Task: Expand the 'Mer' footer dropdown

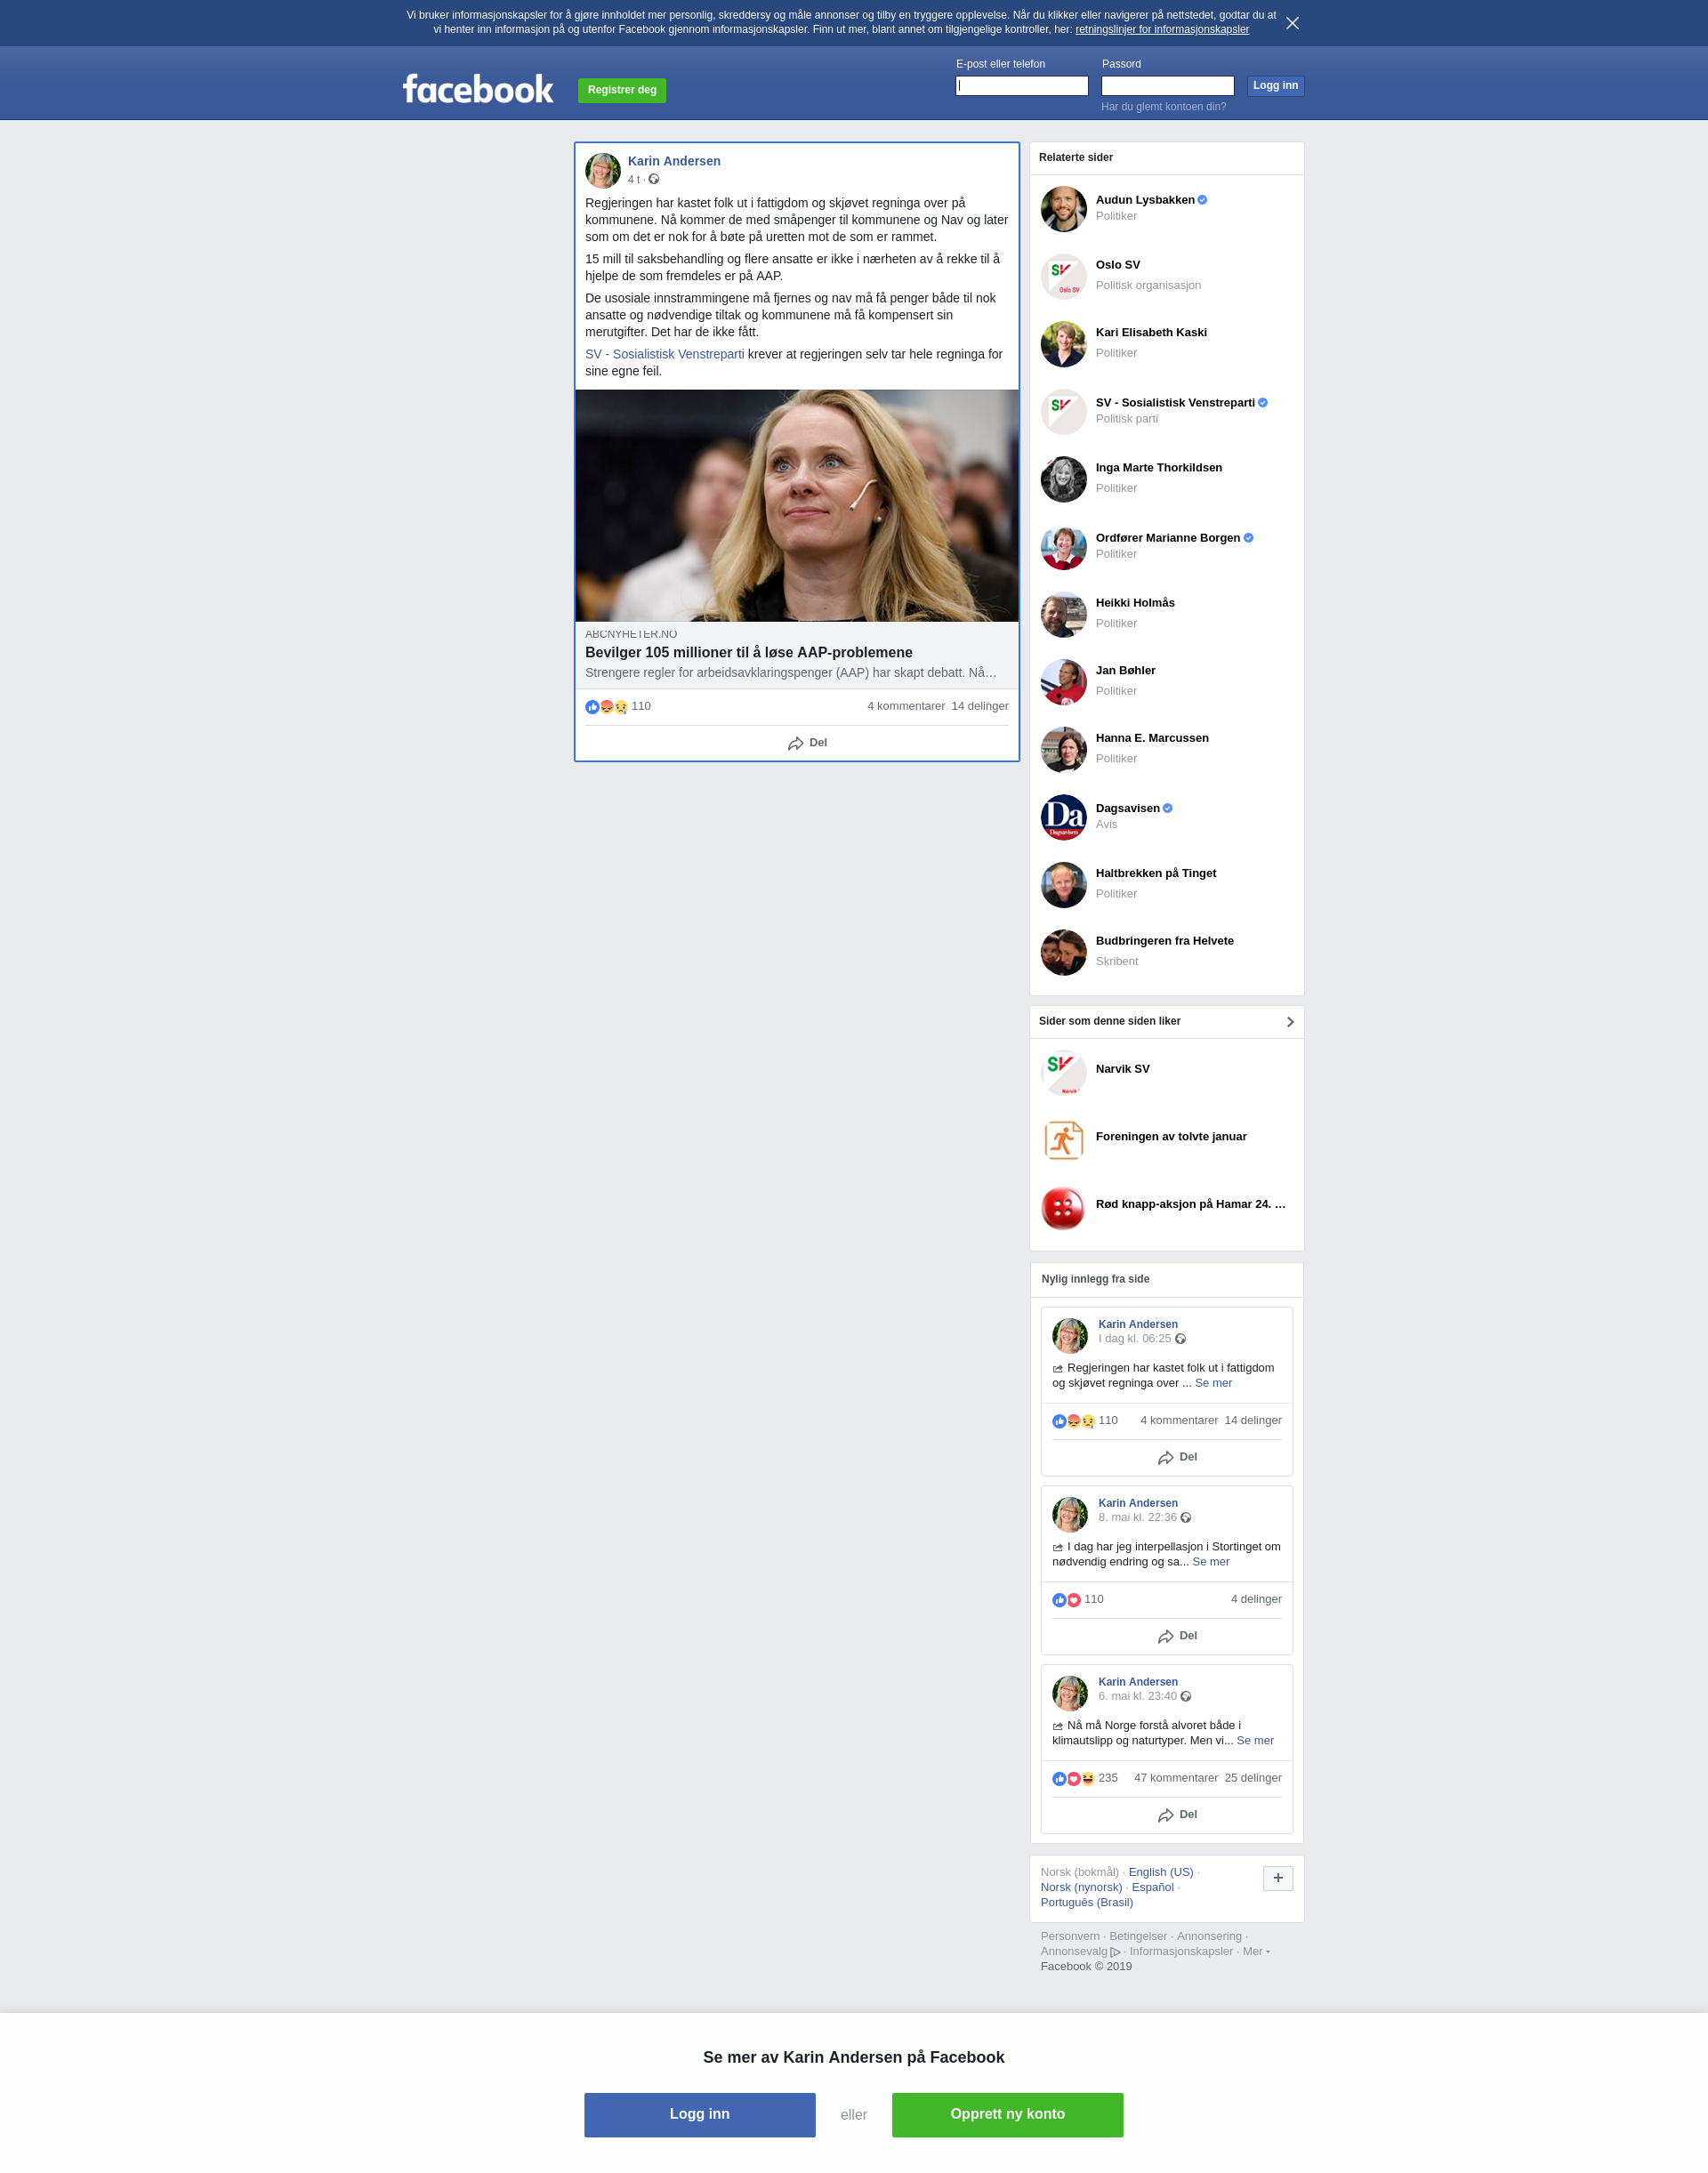Action: [1255, 1951]
